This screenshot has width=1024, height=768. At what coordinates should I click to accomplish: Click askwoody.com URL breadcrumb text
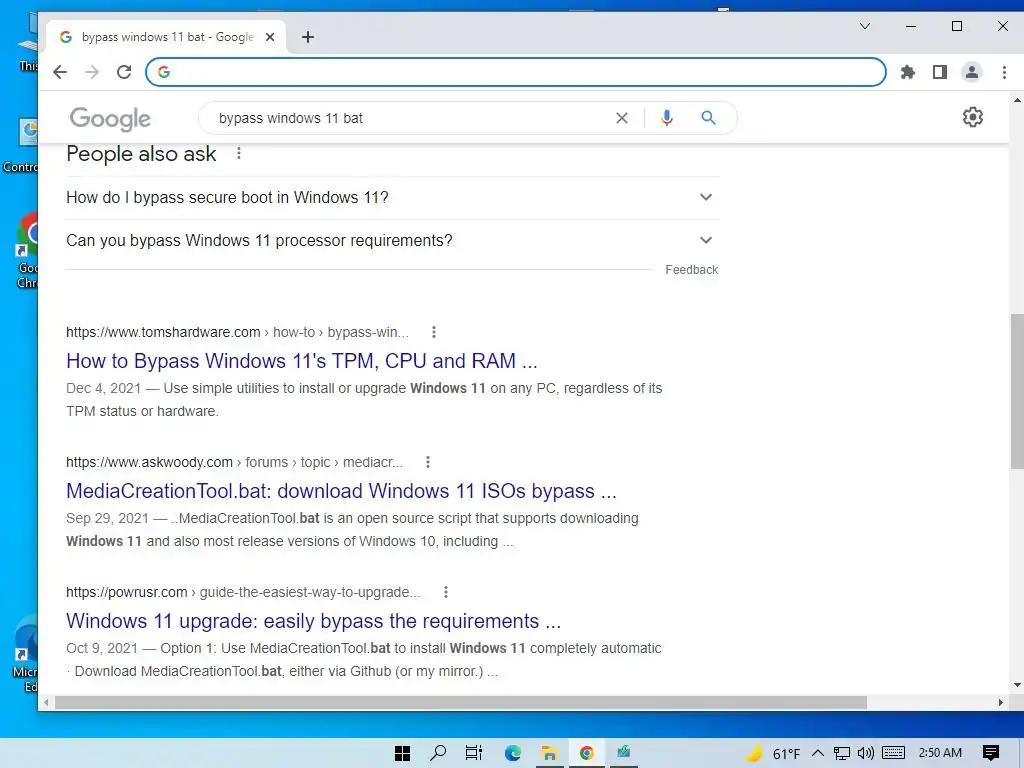(x=234, y=462)
